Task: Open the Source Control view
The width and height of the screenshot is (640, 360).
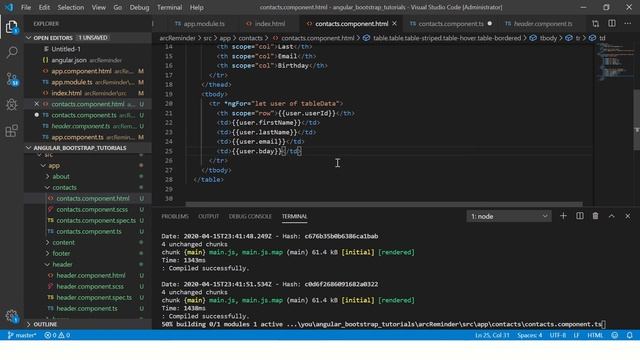Action: [12, 79]
